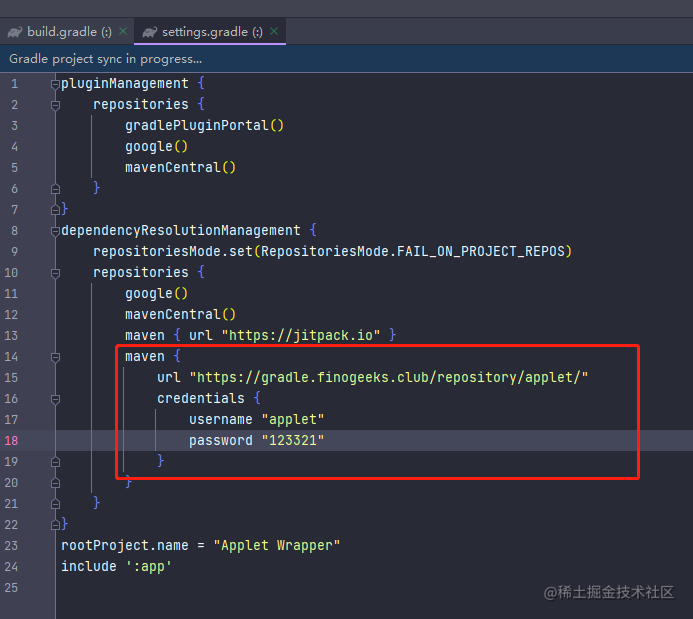Click the build.gradle file icon
The width and height of the screenshot is (693, 619).
pos(15,32)
